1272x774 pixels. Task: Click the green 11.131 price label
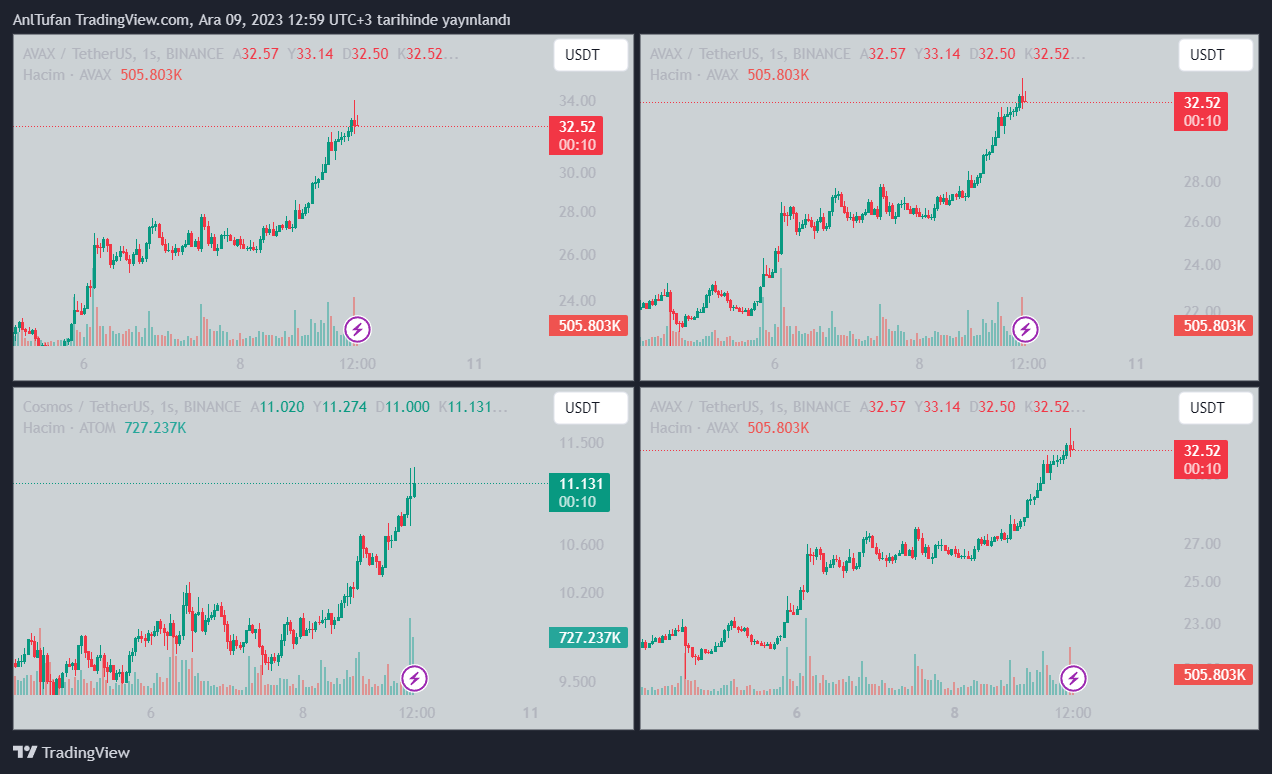coord(579,483)
